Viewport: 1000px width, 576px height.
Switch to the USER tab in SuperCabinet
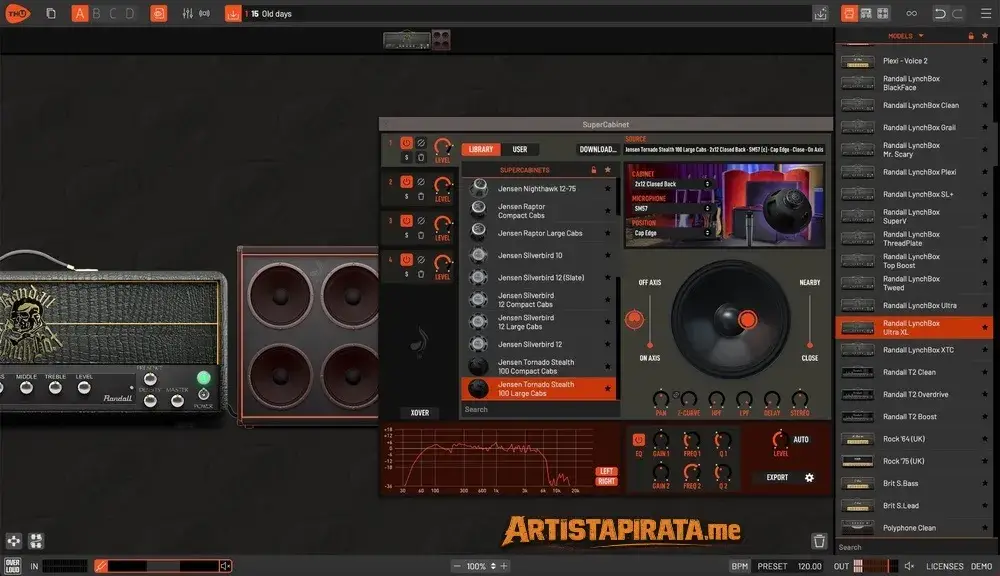click(x=520, y=149)
